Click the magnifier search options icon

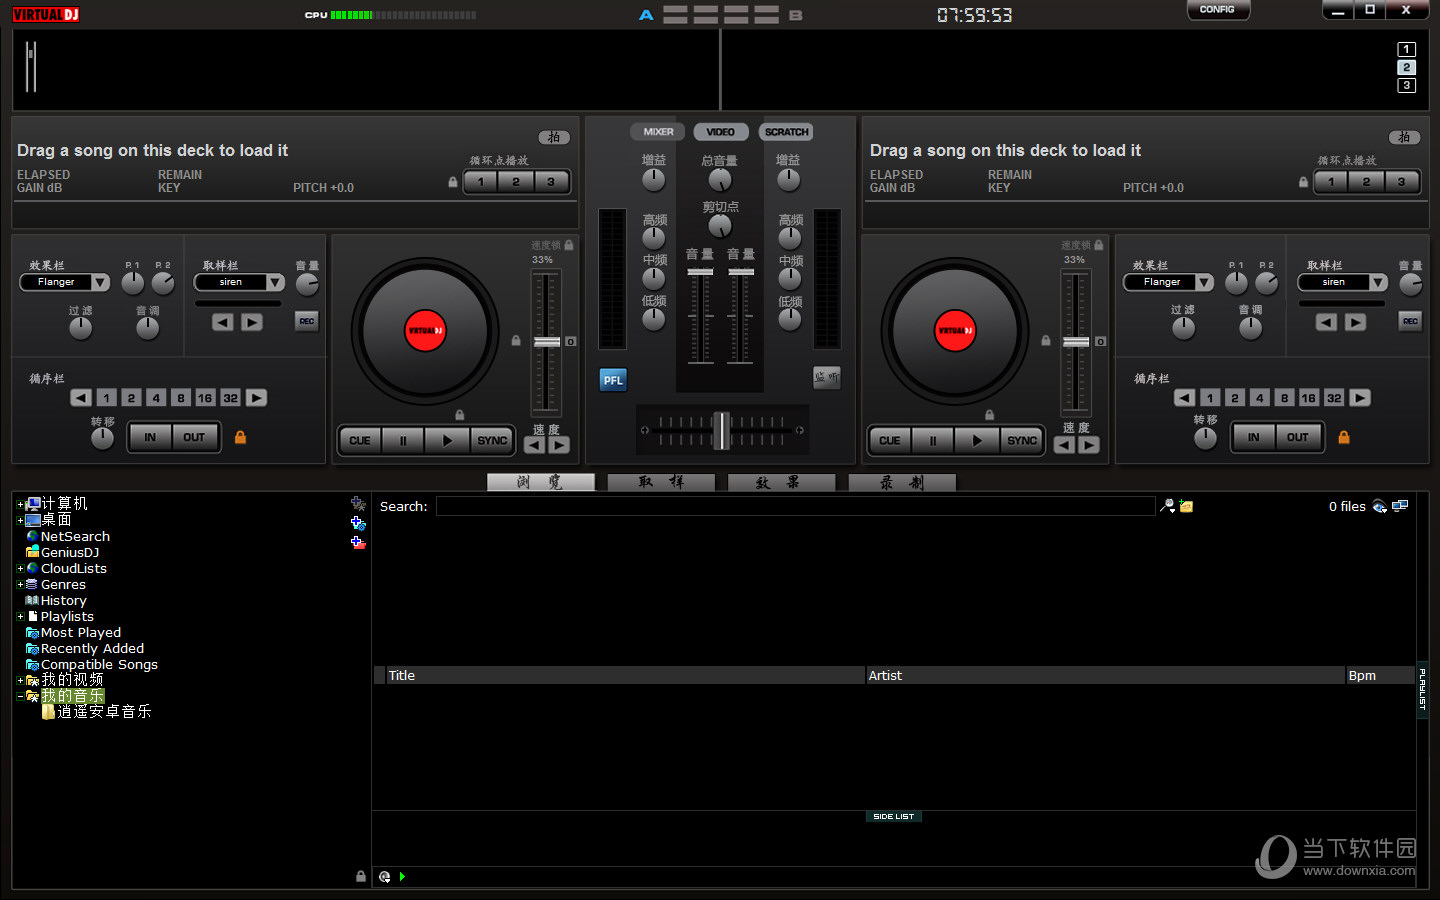[x=1166, y=506]
